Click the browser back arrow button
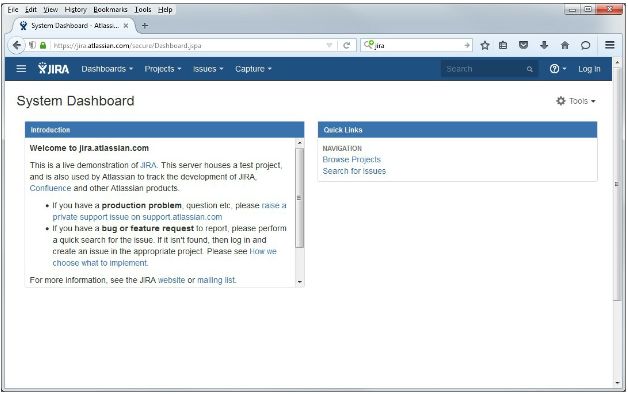This screenshot has width=628, height=394. click(x=16, y=45)
